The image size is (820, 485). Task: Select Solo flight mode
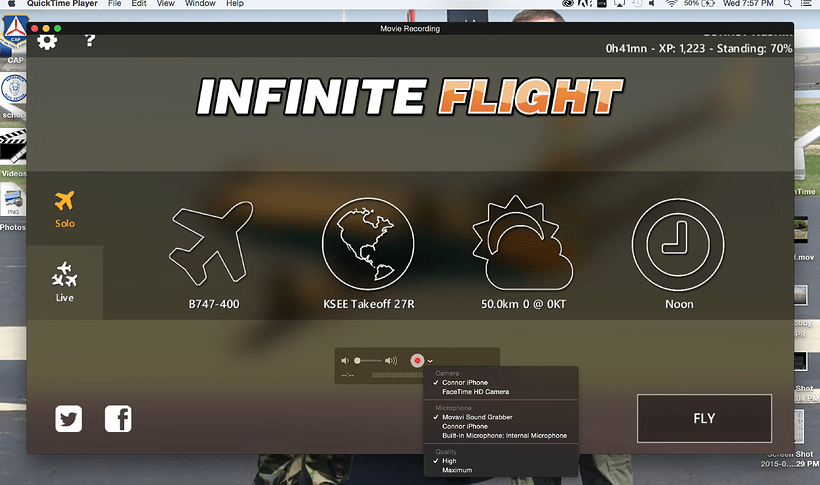pos(65,209)
